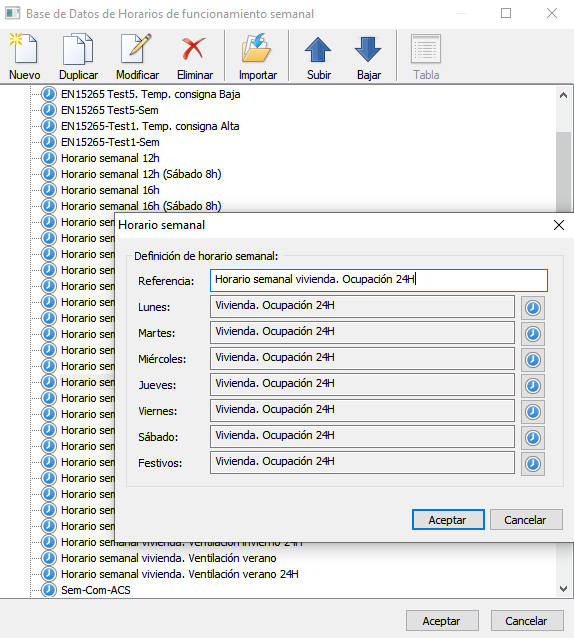Delete entry with Eliminar red X
Viewport: 574px width, 638px height.
(x=194, y=56)
